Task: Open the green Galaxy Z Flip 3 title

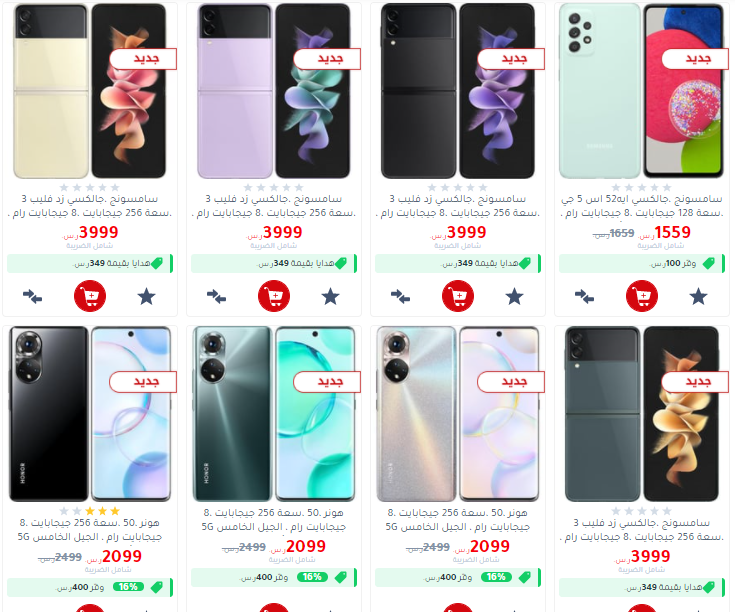Action: point(642,529)
